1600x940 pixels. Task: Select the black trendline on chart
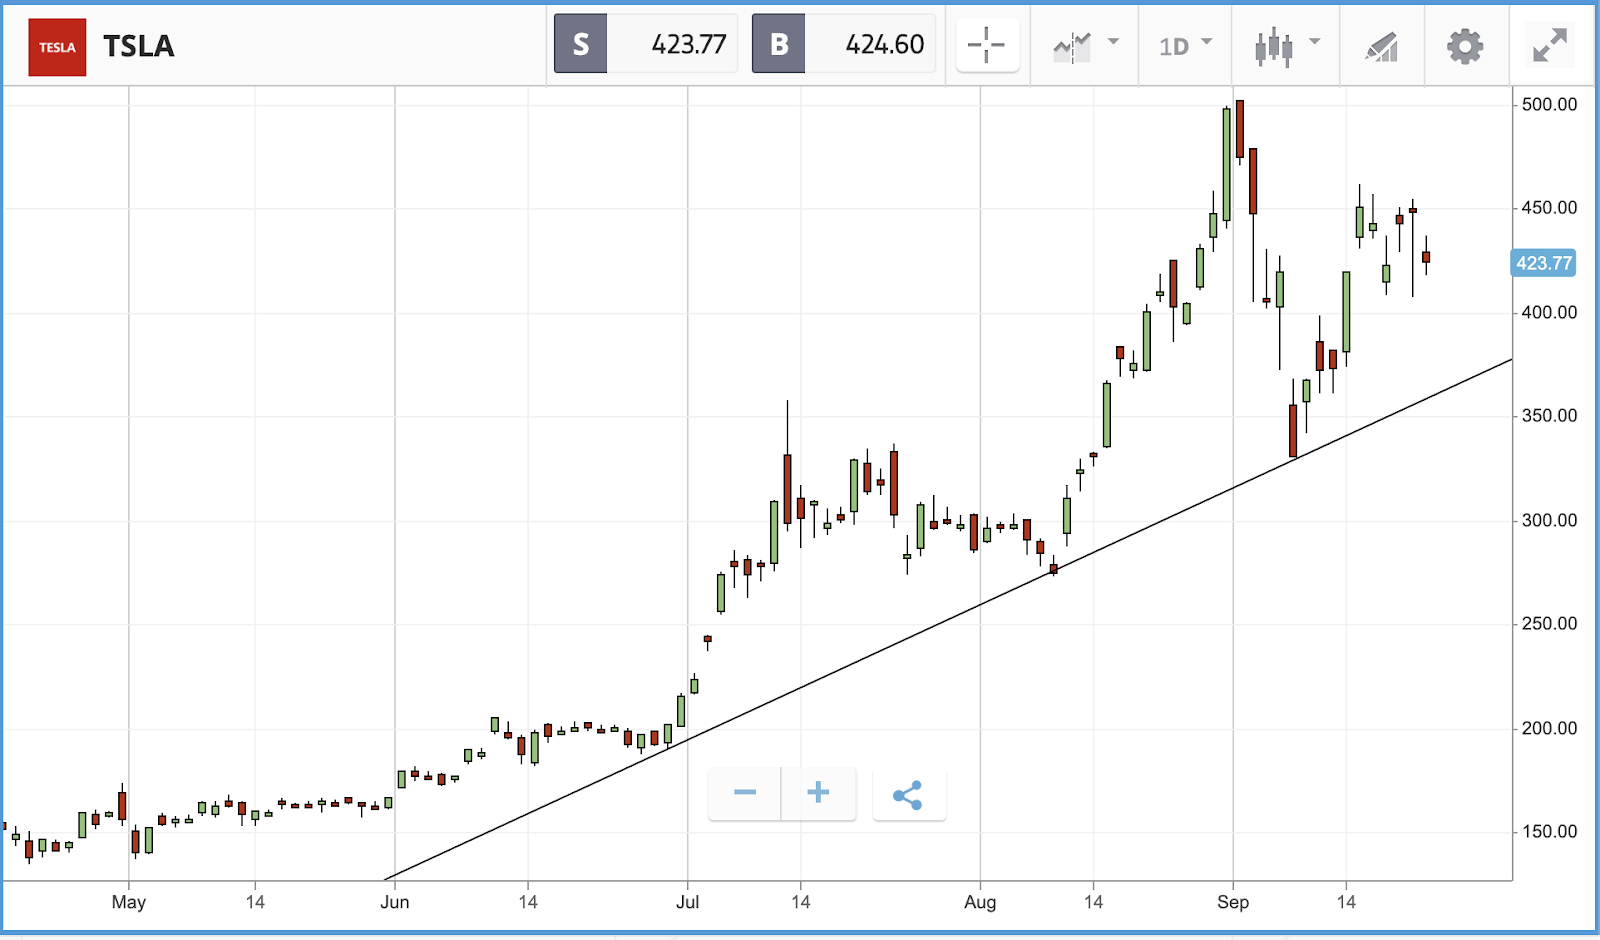(x=948, y=620)
